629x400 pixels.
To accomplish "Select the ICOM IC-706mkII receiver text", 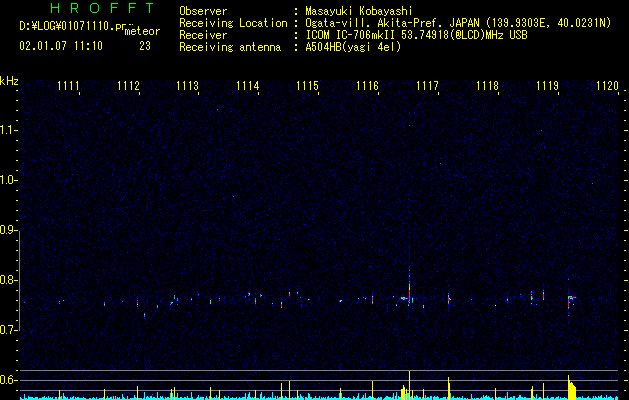I will click(x=416, y=35).
